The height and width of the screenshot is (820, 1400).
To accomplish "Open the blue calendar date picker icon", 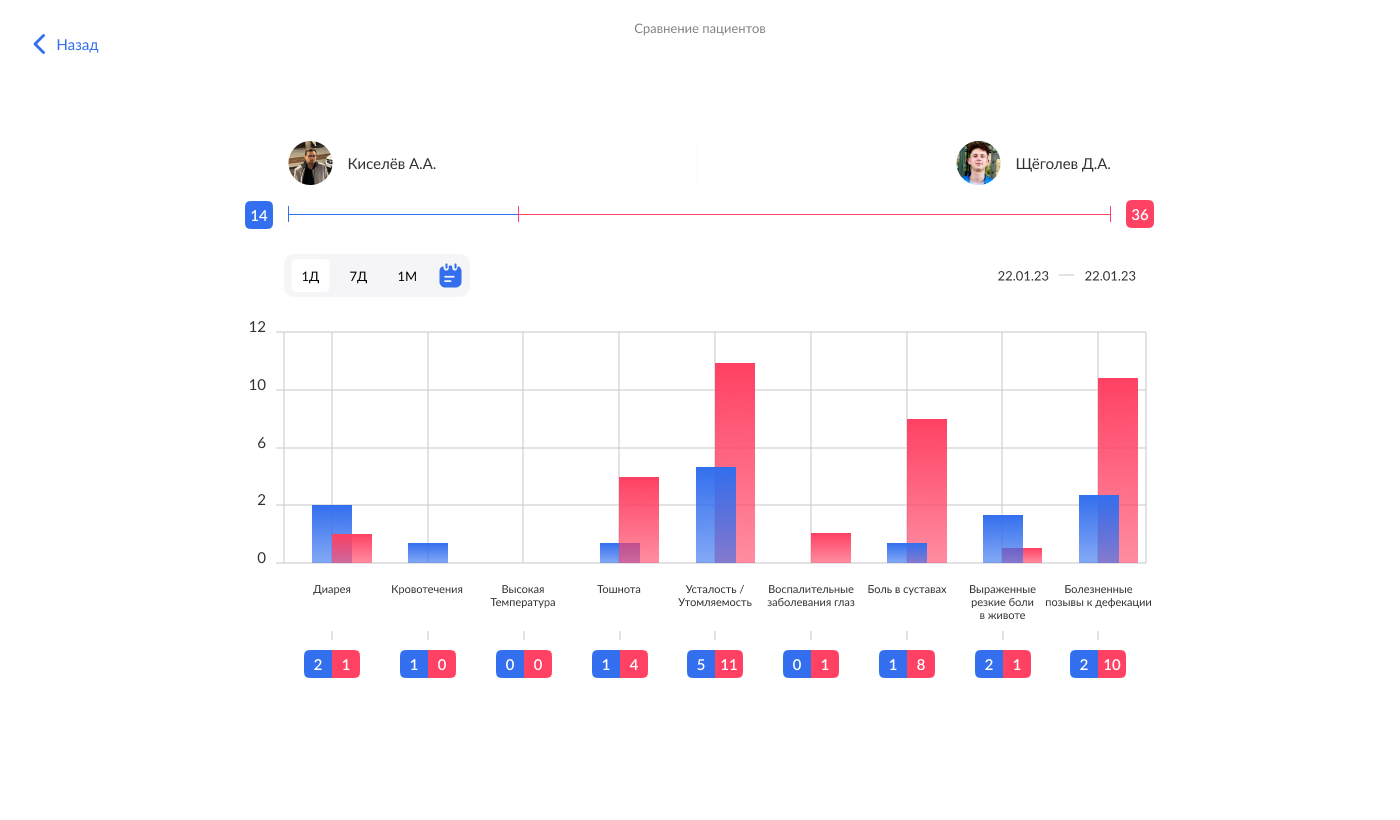I will click(x=451, y=275).
